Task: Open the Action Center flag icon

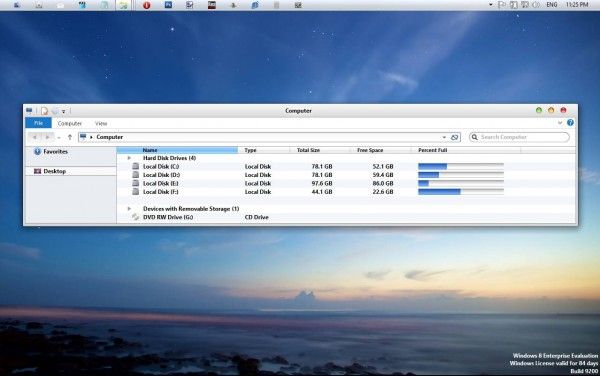Action: [x=502, y=5]
